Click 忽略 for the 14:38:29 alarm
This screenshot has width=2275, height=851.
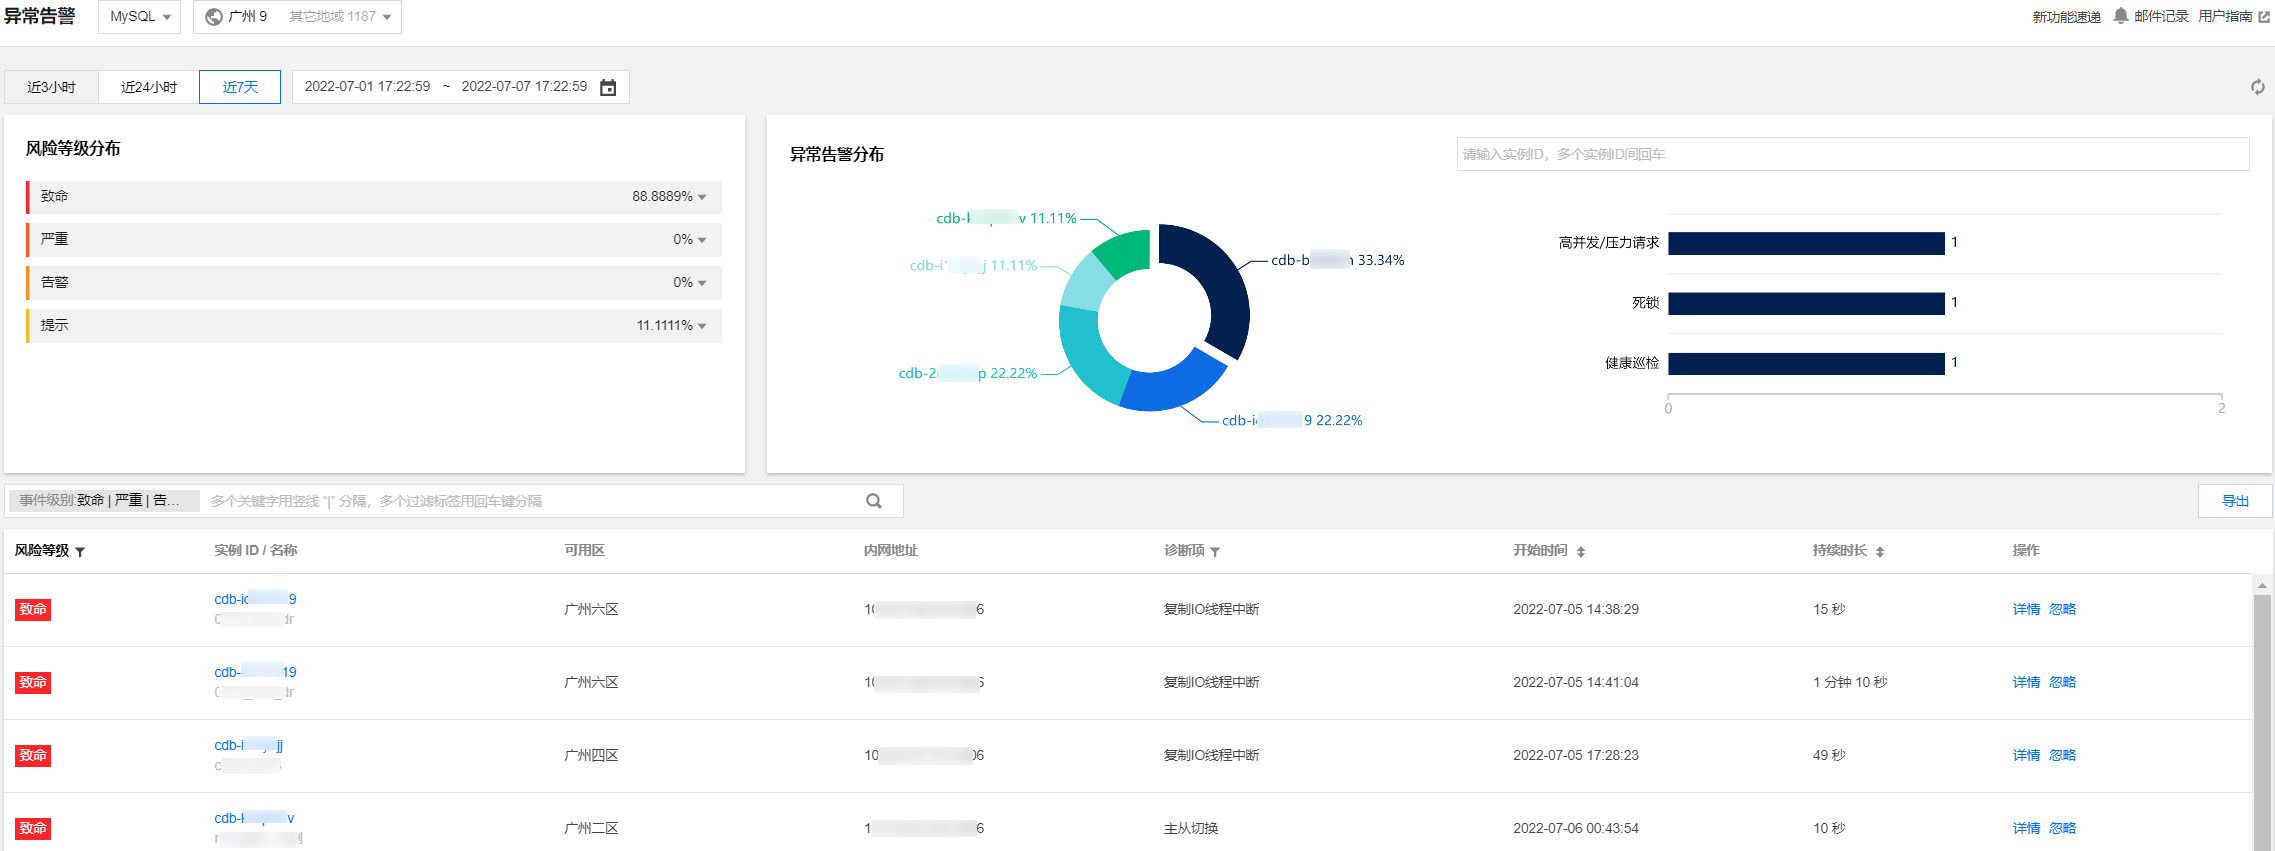click(x=2062, y=610)
